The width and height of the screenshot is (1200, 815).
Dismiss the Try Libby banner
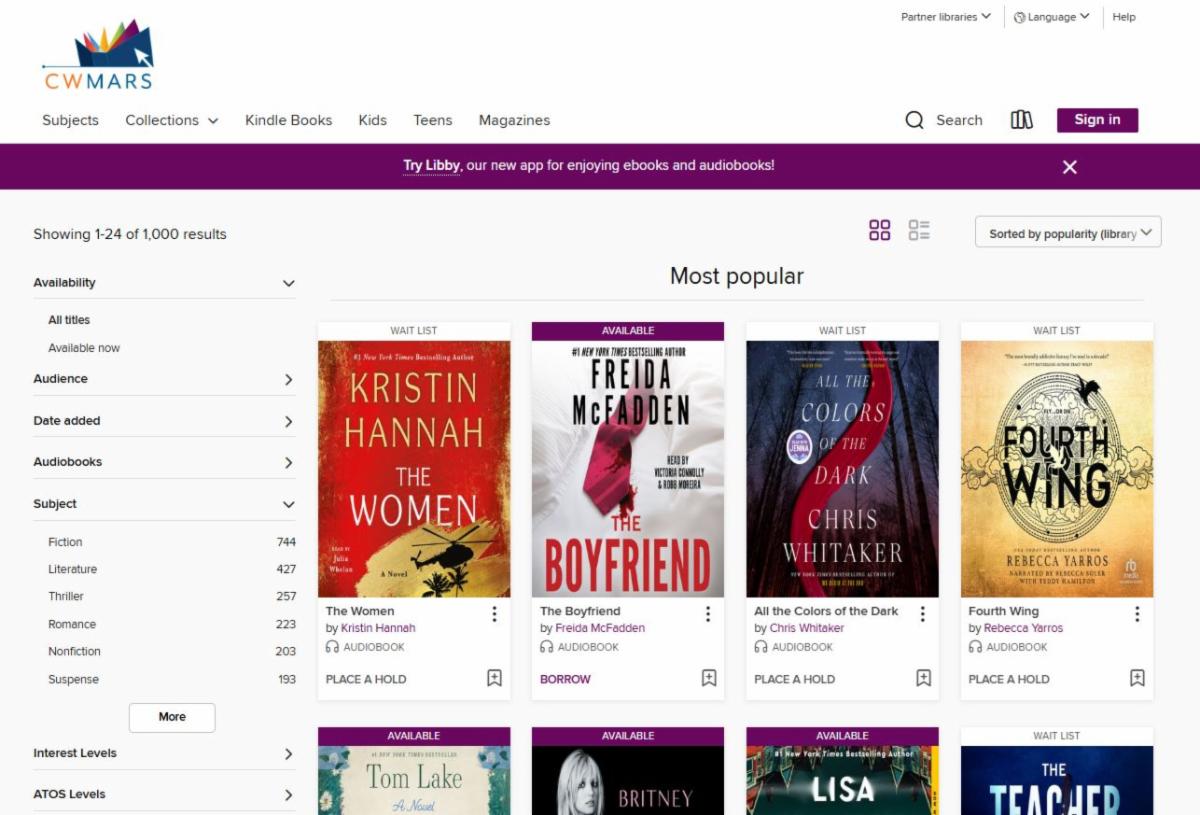(x=1069, y=167)
